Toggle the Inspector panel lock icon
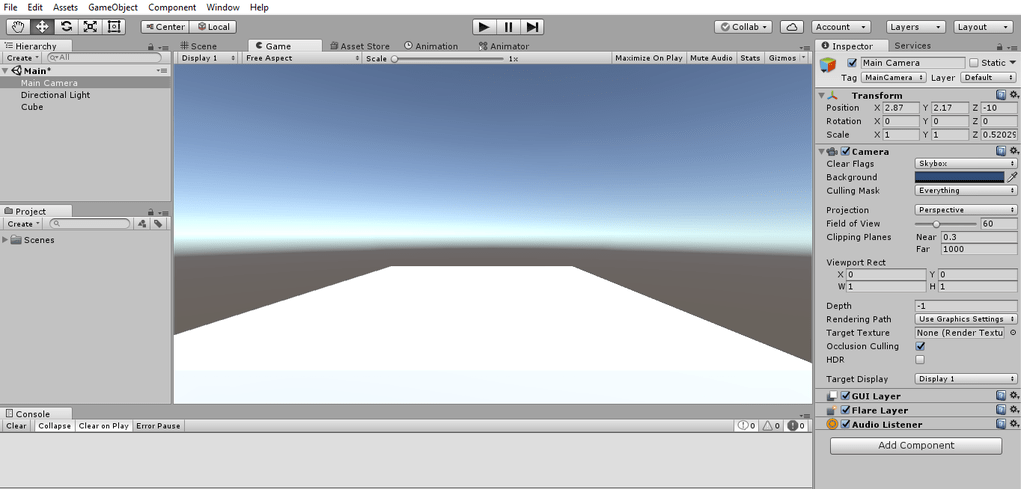 (x=1000, y=47)
